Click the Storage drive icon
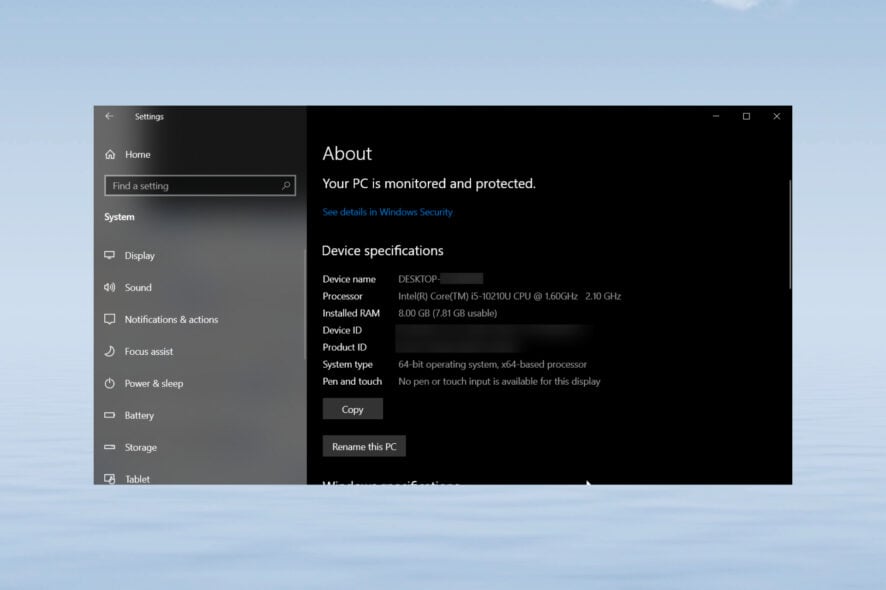This screenshot has height=590, width=886. pos(109,447)
